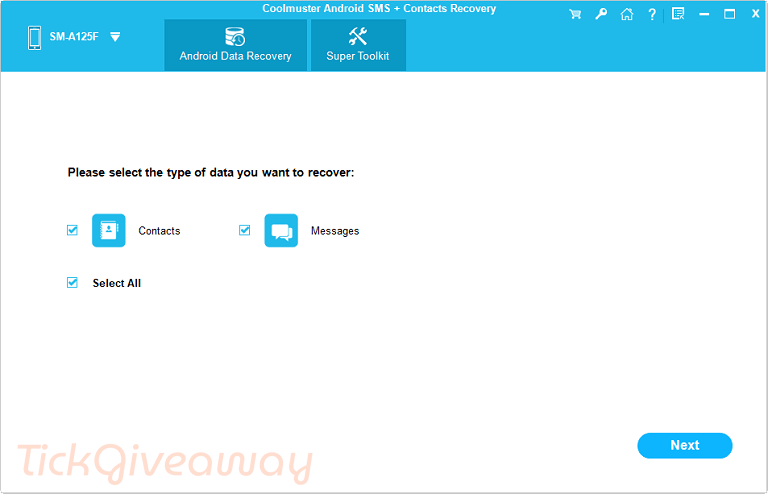Toggle the Select All checkbox
The height and width of the screenshot is (494, 768).
72,282
